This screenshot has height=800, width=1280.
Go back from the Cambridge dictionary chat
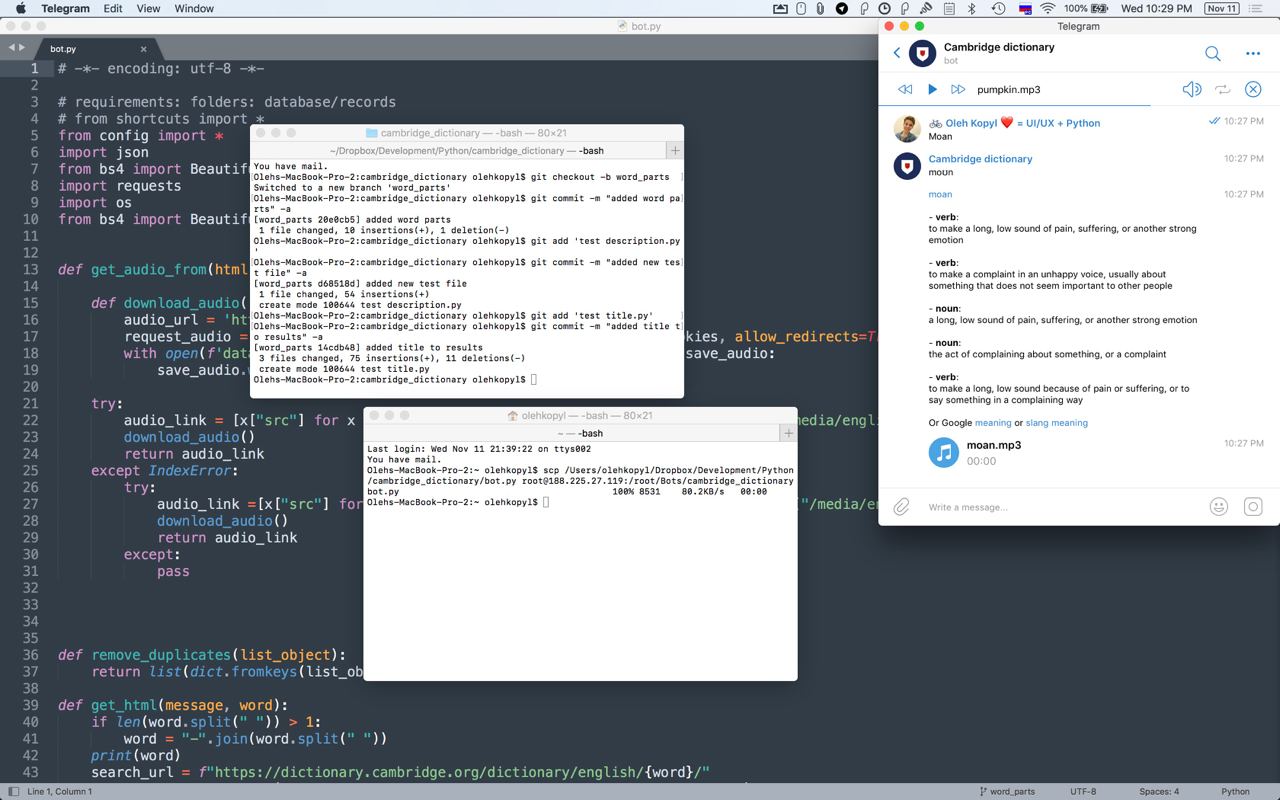click(x=897, y=53)
